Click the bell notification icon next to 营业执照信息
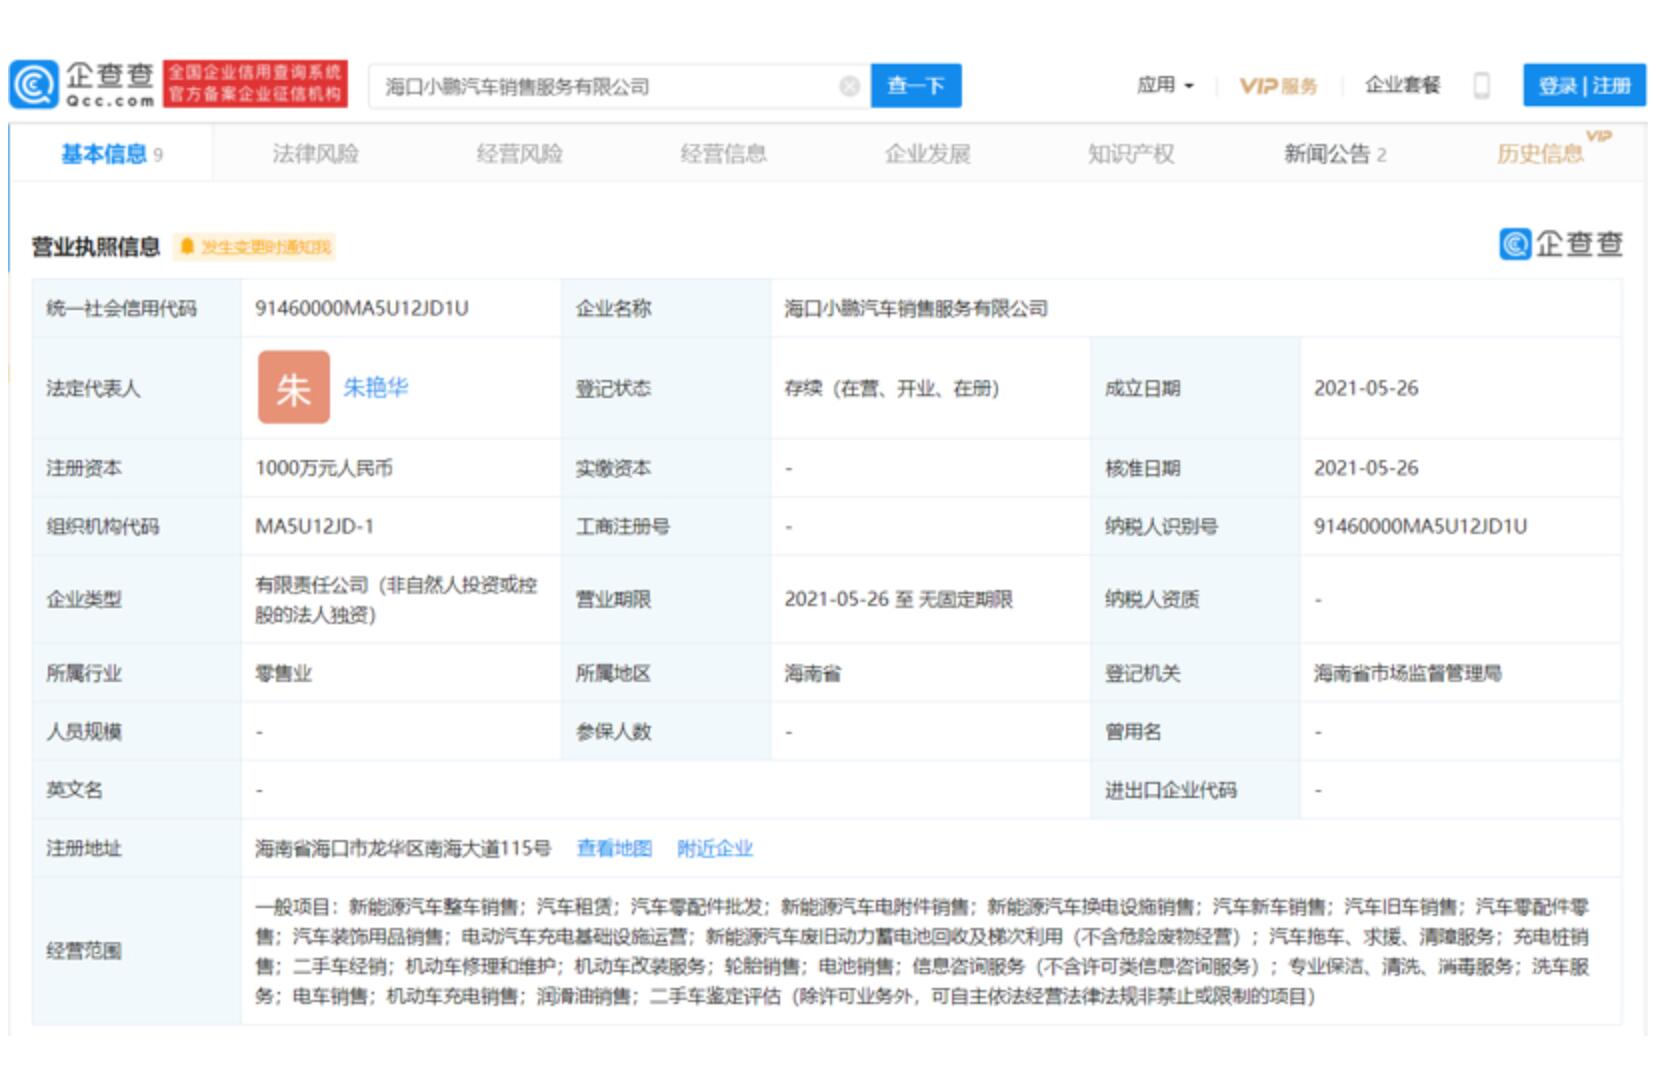1660x1075 pixels. (x=186, y=246)
